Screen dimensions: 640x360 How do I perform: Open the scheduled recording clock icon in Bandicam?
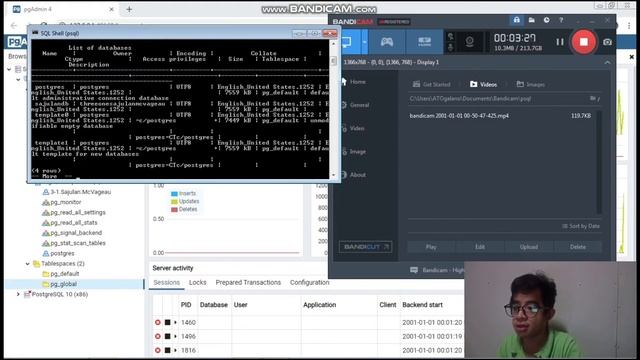coord(546,20)
